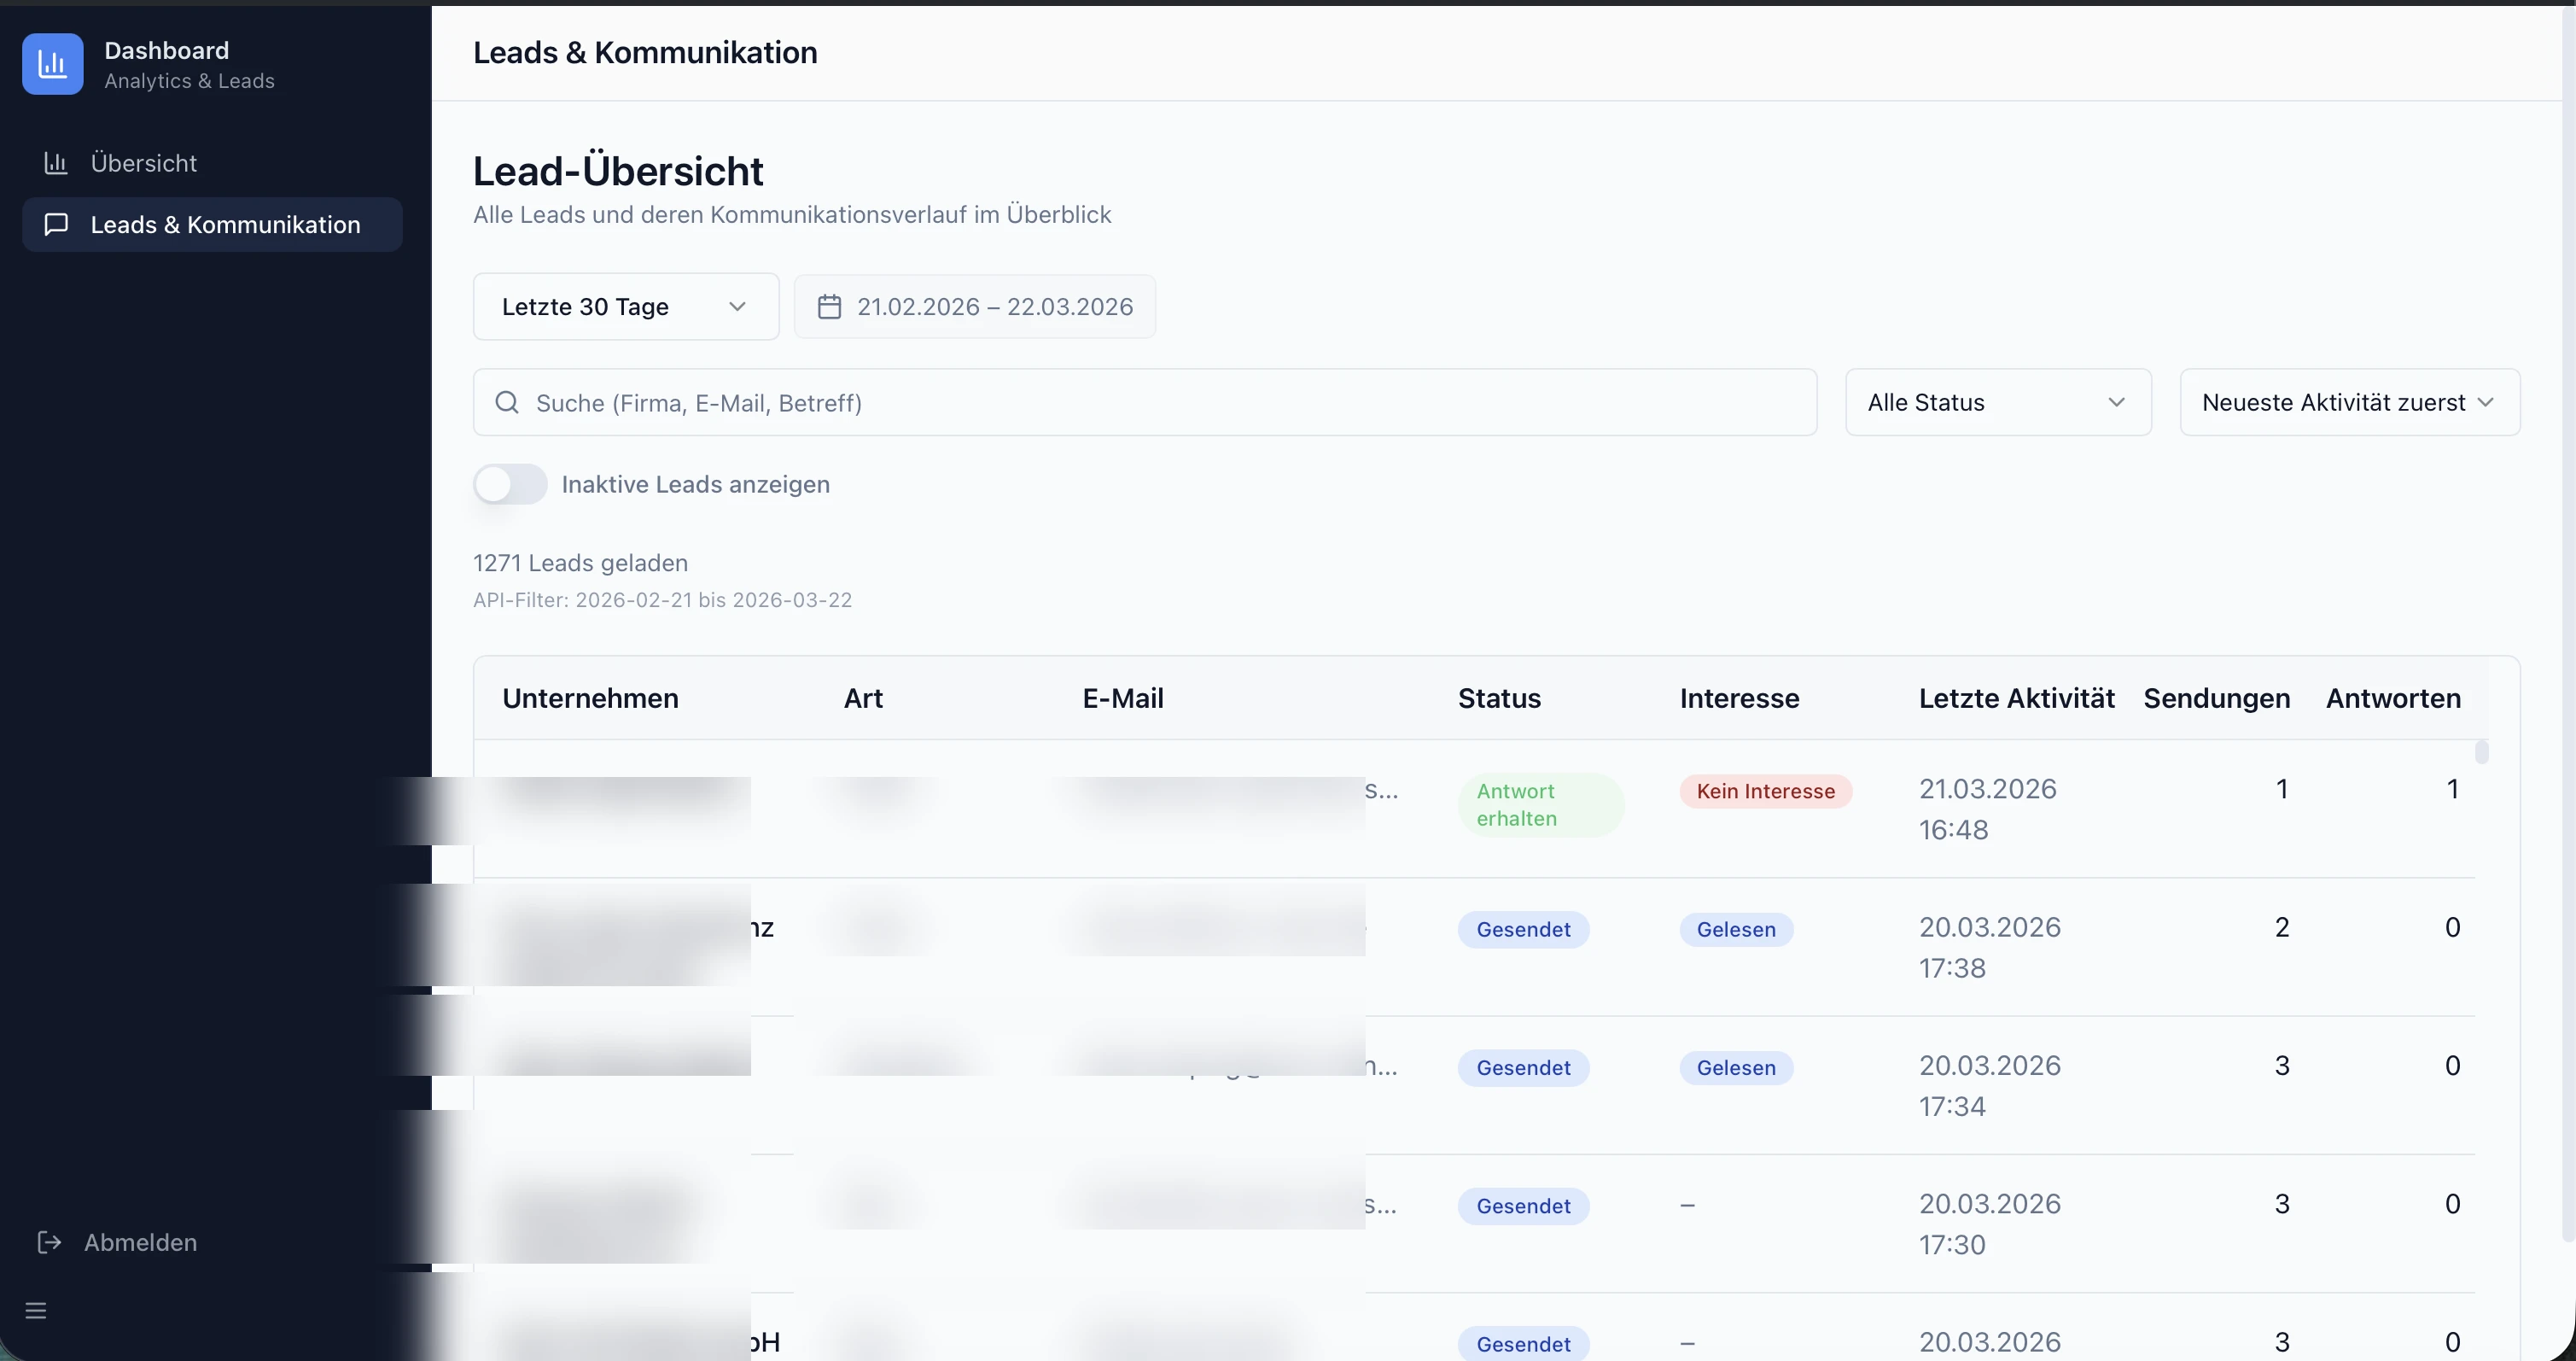Click the calendar icon in the date range
This screenshot has width=2576, height=1361.
pyautogui.click(x=829, y=307)
